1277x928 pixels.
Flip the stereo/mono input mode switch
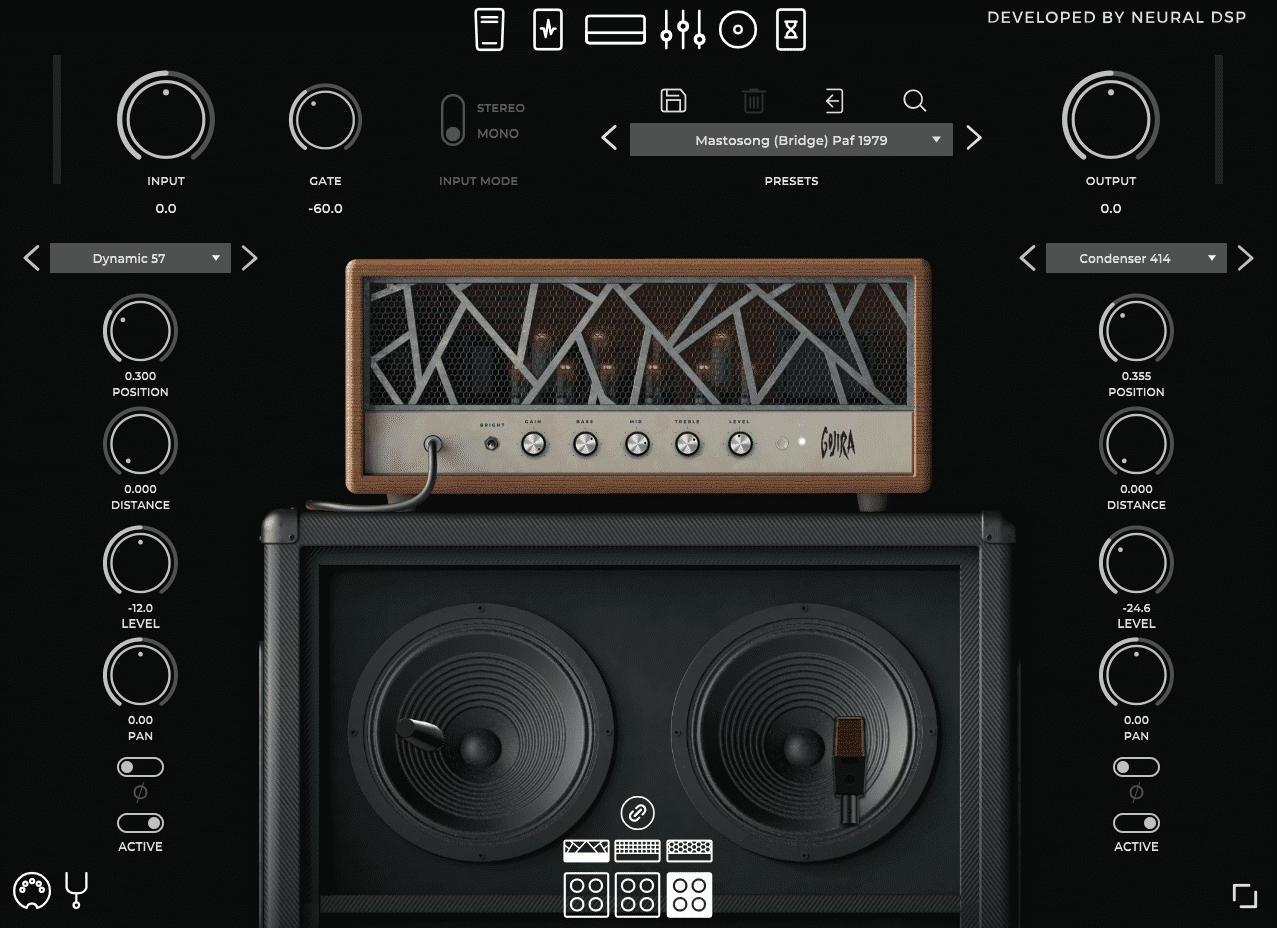click(x=453, y=120)
